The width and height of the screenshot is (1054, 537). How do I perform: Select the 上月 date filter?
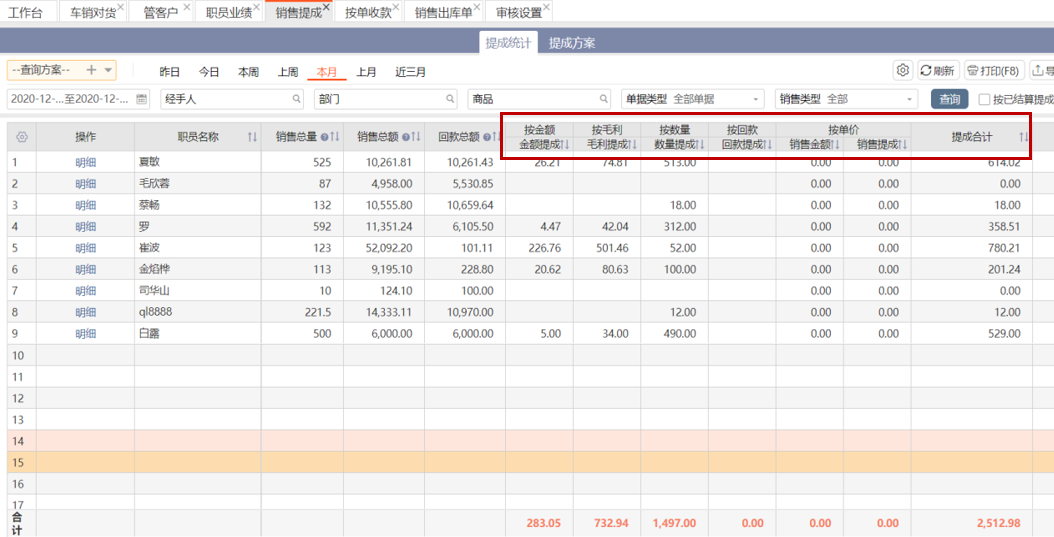coord(367,72)
